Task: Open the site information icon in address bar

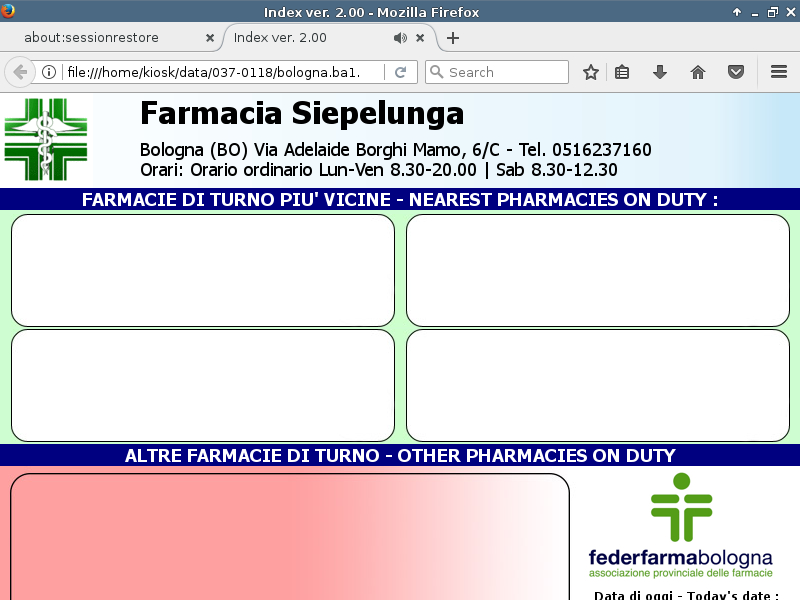Action: point(48,72)
